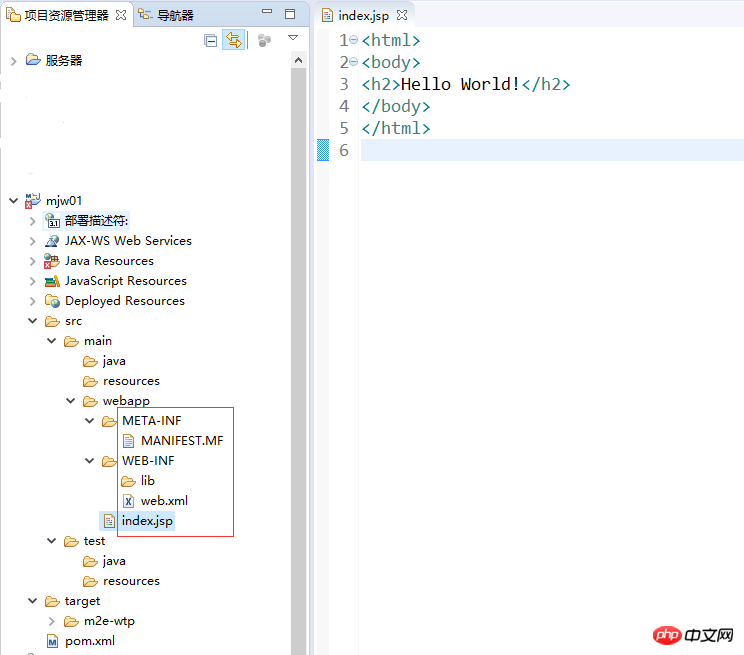Collapse the WEB-INF folder

pos(89,460)
